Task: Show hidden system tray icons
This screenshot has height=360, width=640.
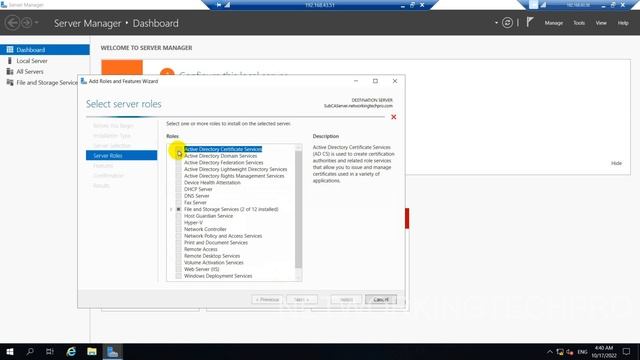Action: coord(550,352)
